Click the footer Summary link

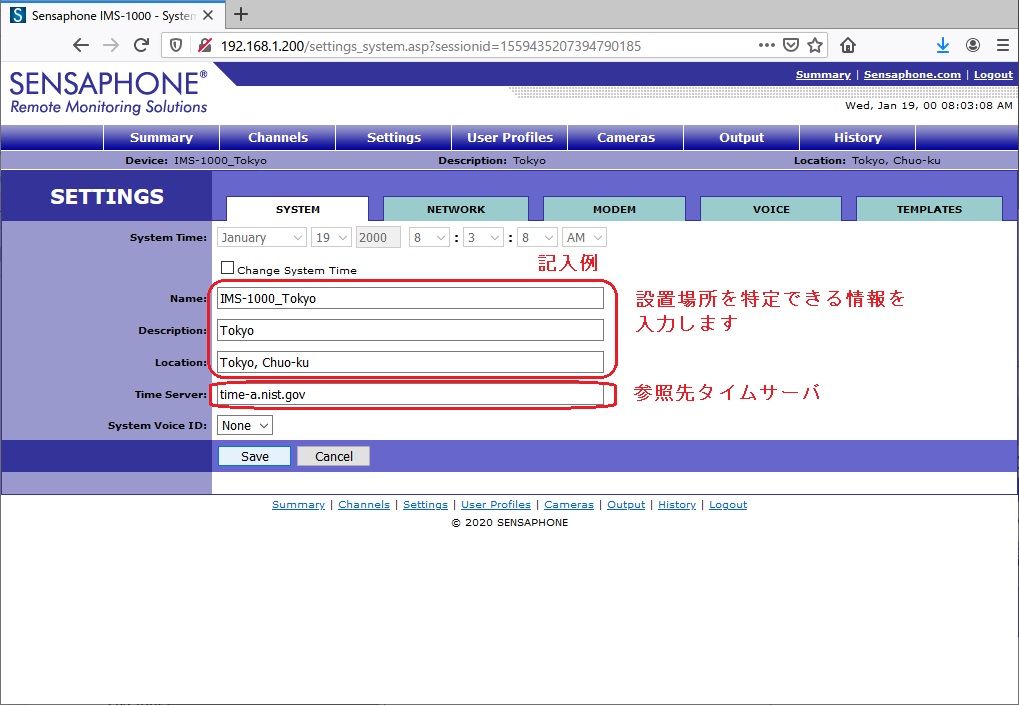point(298,504)
